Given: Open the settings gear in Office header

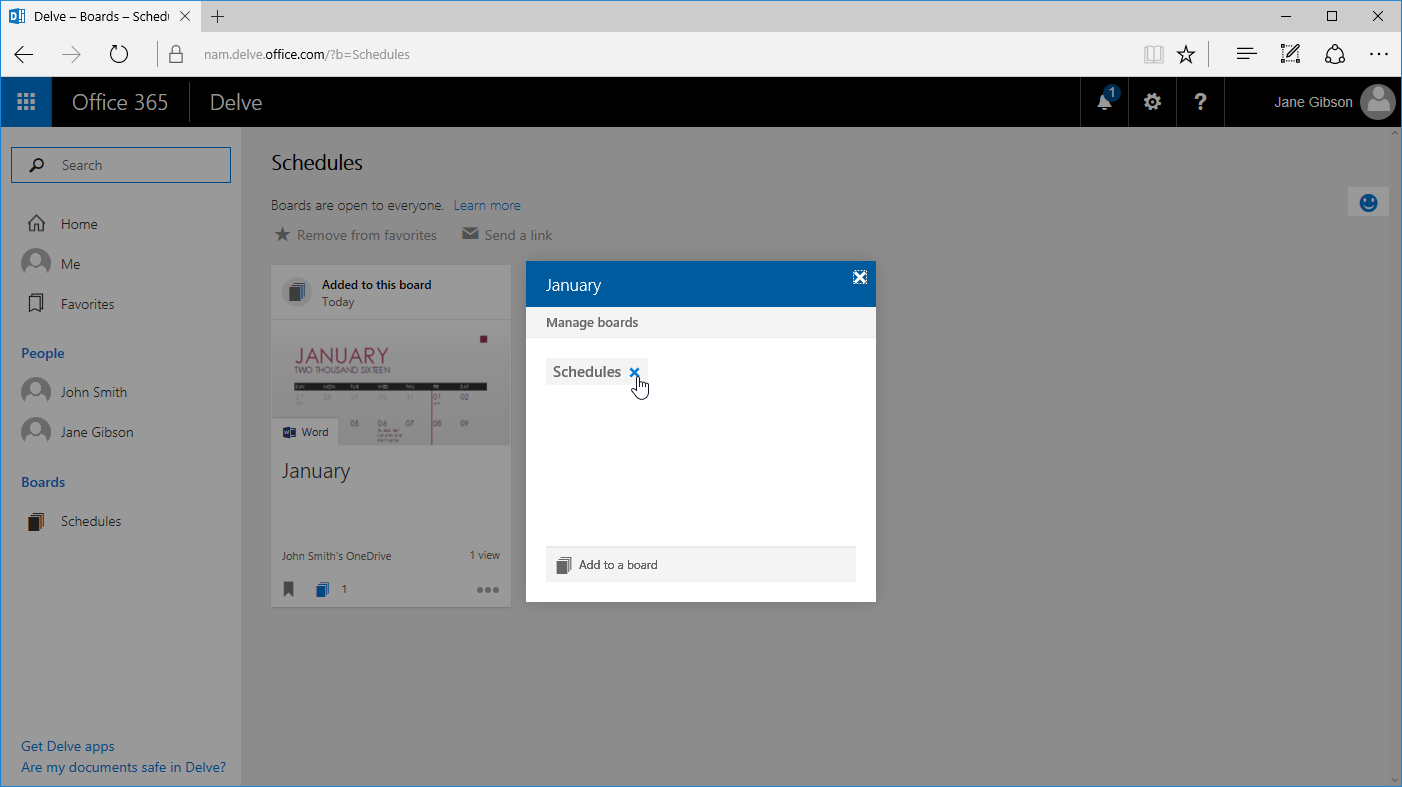Looking at the screenshot, I should [1153, 102].
